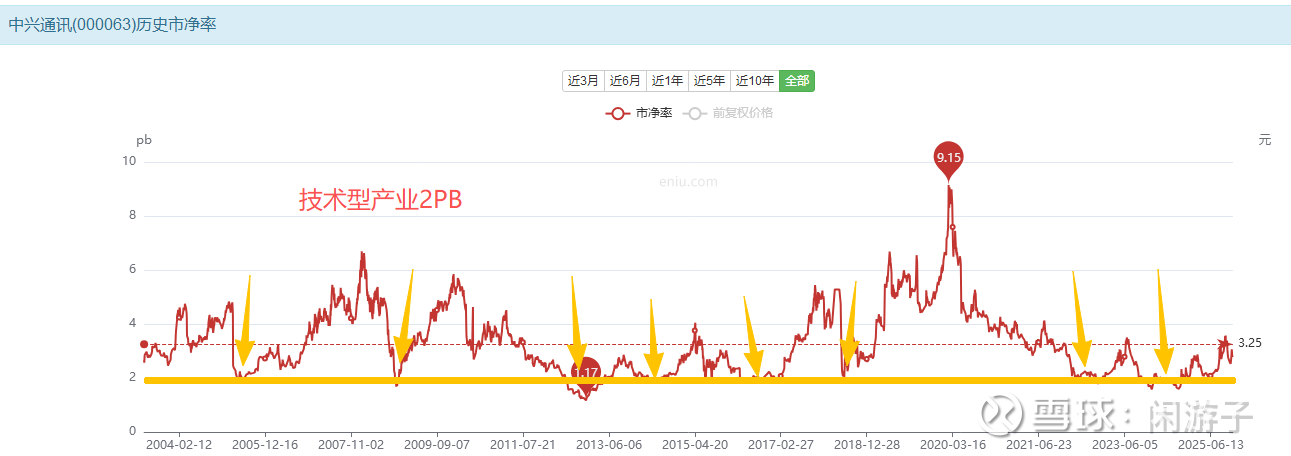Click the 元 right axis unit label
This screenshot has width=1291, height=456.
coord(1265,140)
